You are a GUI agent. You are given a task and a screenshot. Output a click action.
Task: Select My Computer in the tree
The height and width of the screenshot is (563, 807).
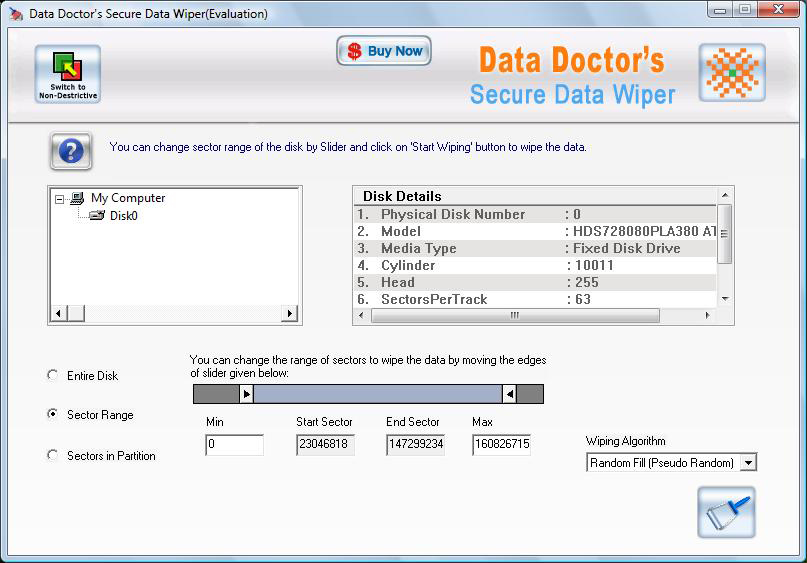(x=128, y=198)
